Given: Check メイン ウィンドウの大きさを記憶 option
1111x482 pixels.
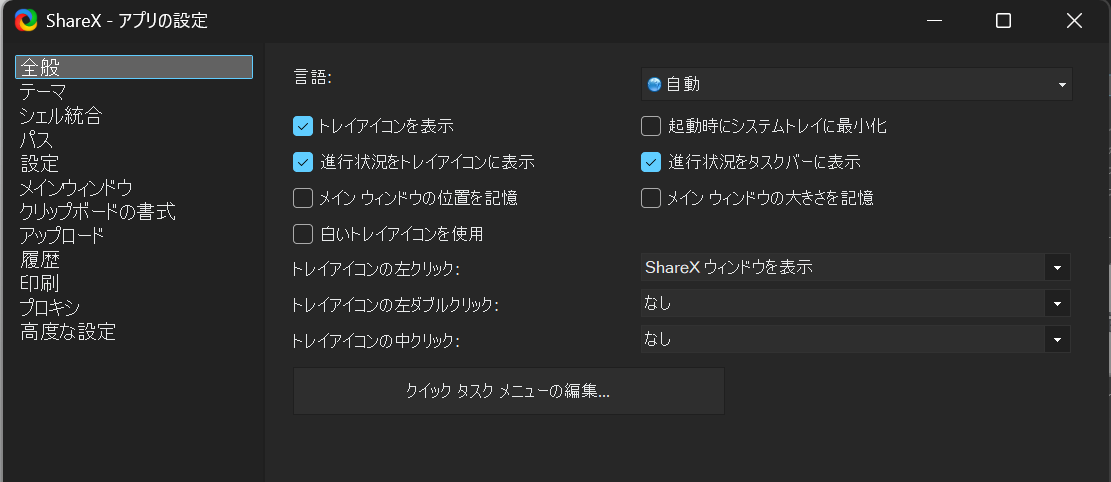Looking at the screenshot, I should (x=651, y=198).
